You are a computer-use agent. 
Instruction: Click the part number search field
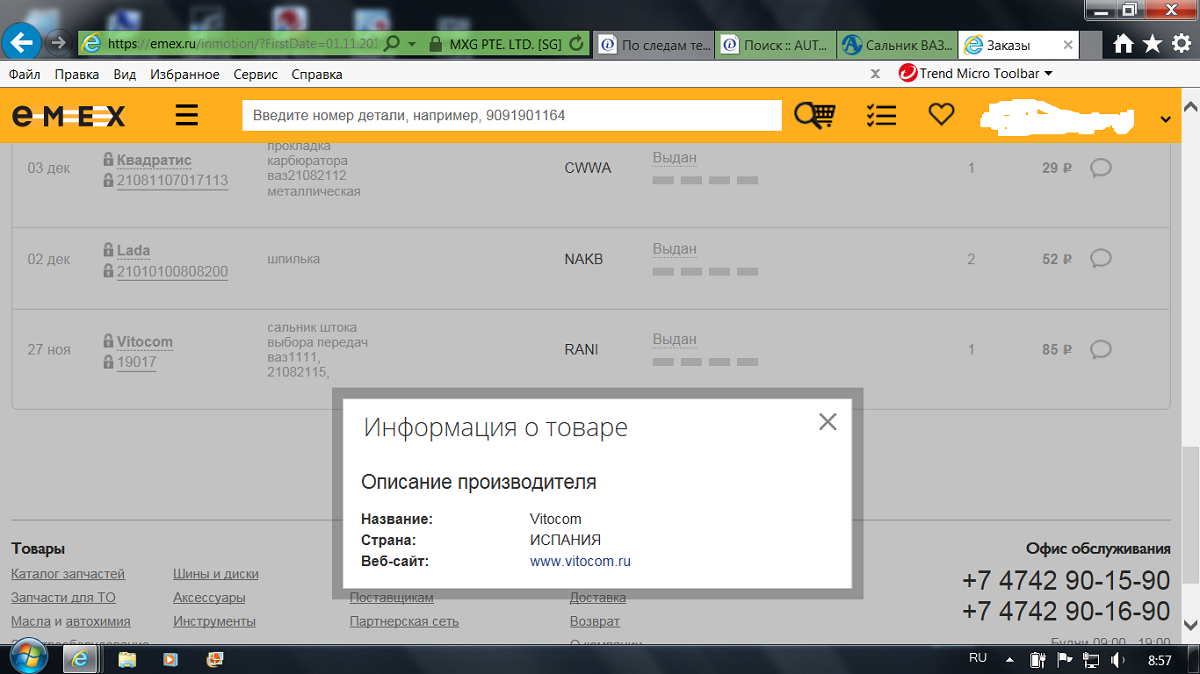(511, 116)
